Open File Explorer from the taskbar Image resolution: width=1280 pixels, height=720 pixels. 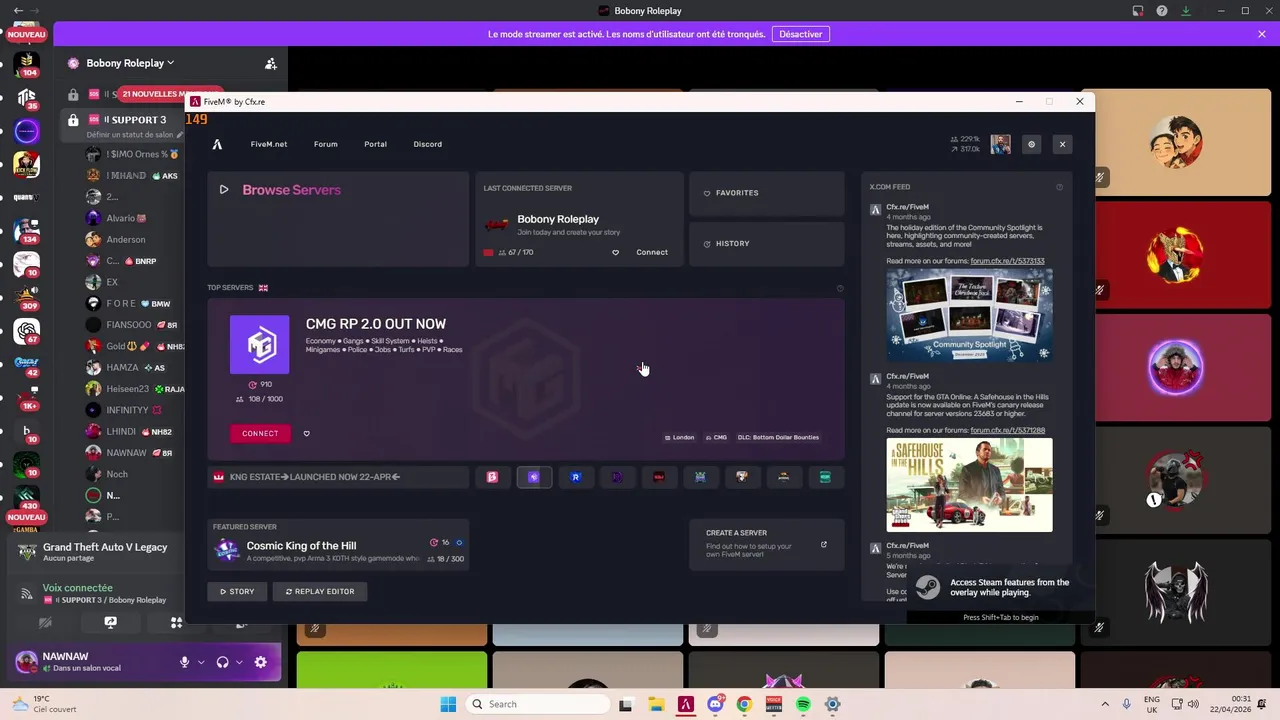(656, 704)
